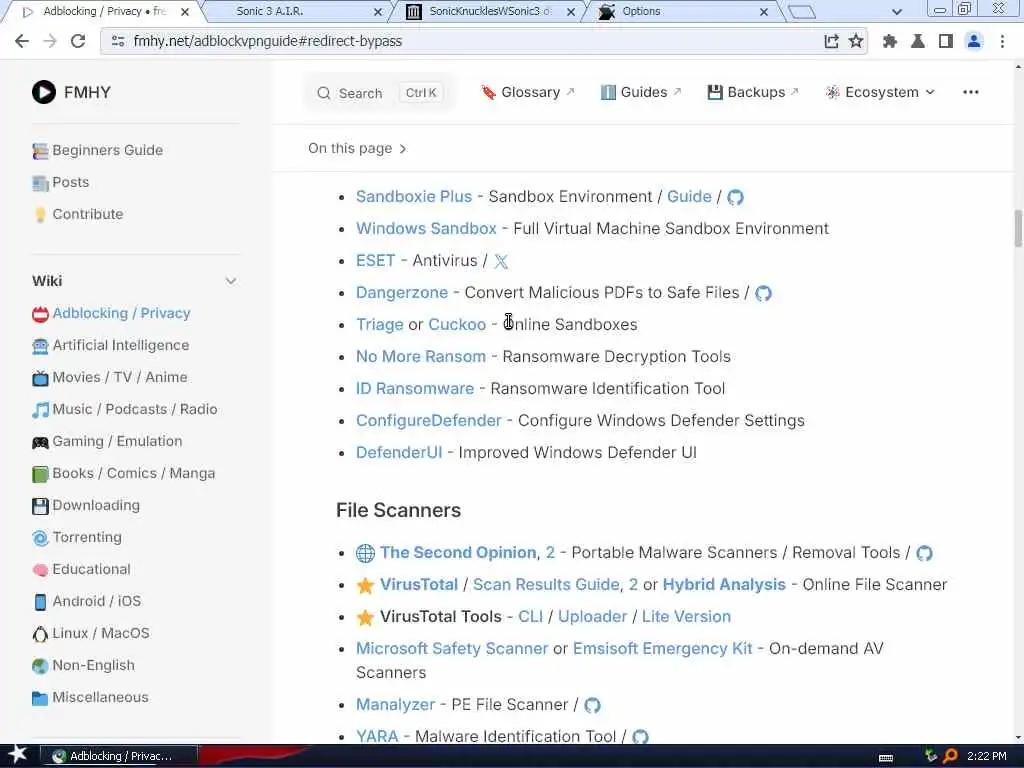This screenshot has height=768, width=1024.
Task: Open Movies / TV / Anime section
Action: click(109, 377)
